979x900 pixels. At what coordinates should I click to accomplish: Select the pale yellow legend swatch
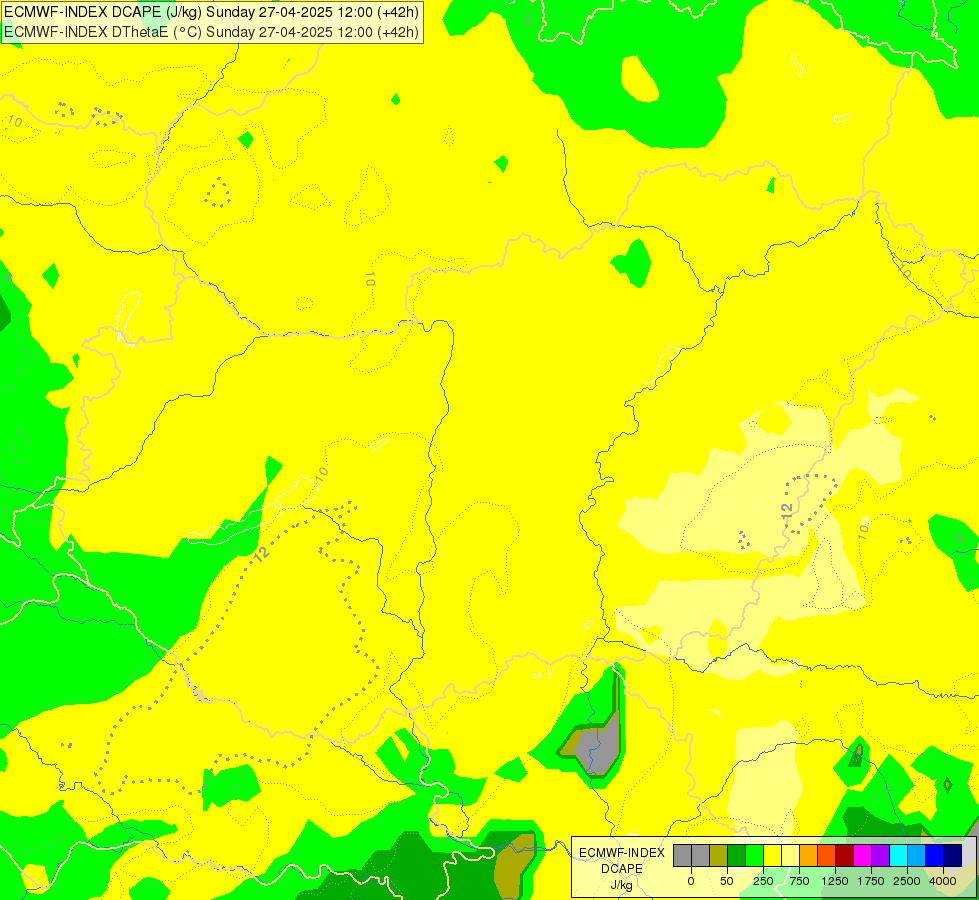(x=790, y=856)
